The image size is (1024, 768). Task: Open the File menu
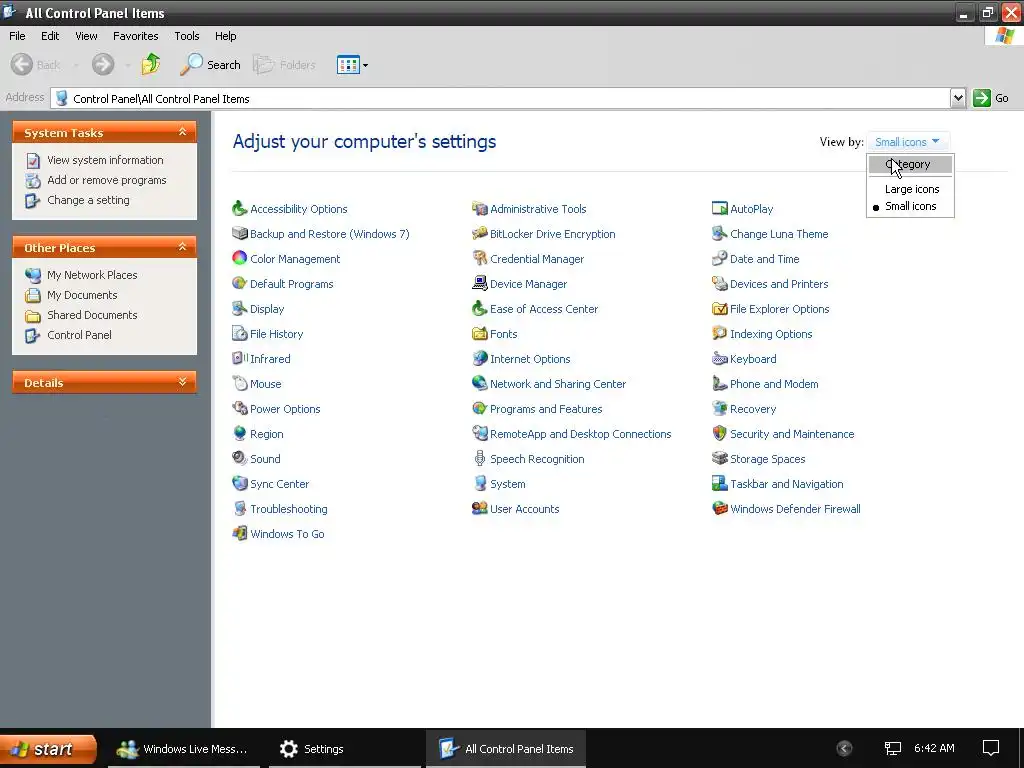tap(17, 36)
